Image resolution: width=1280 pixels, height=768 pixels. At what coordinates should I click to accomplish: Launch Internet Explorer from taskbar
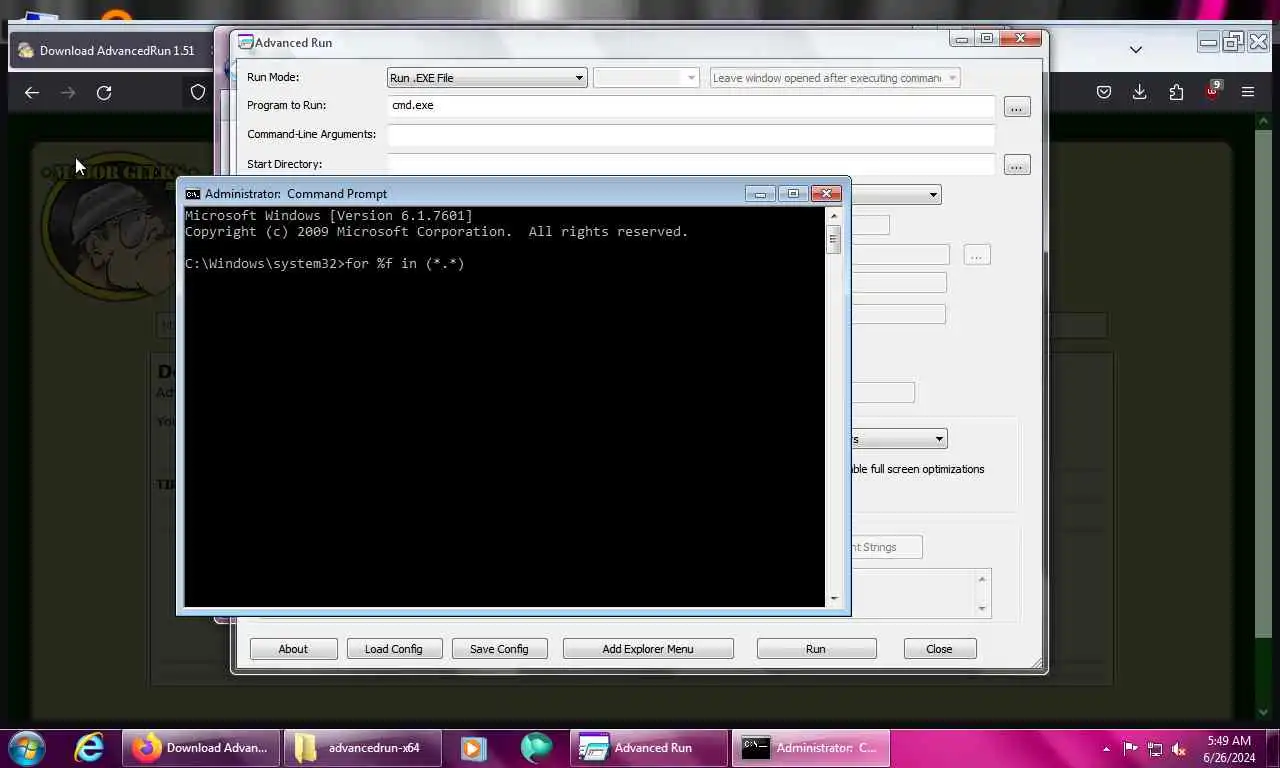point(89,748)
